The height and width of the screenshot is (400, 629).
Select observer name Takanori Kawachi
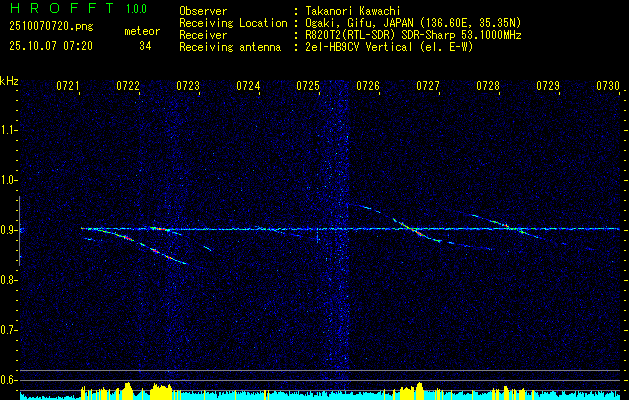(352, 11)
